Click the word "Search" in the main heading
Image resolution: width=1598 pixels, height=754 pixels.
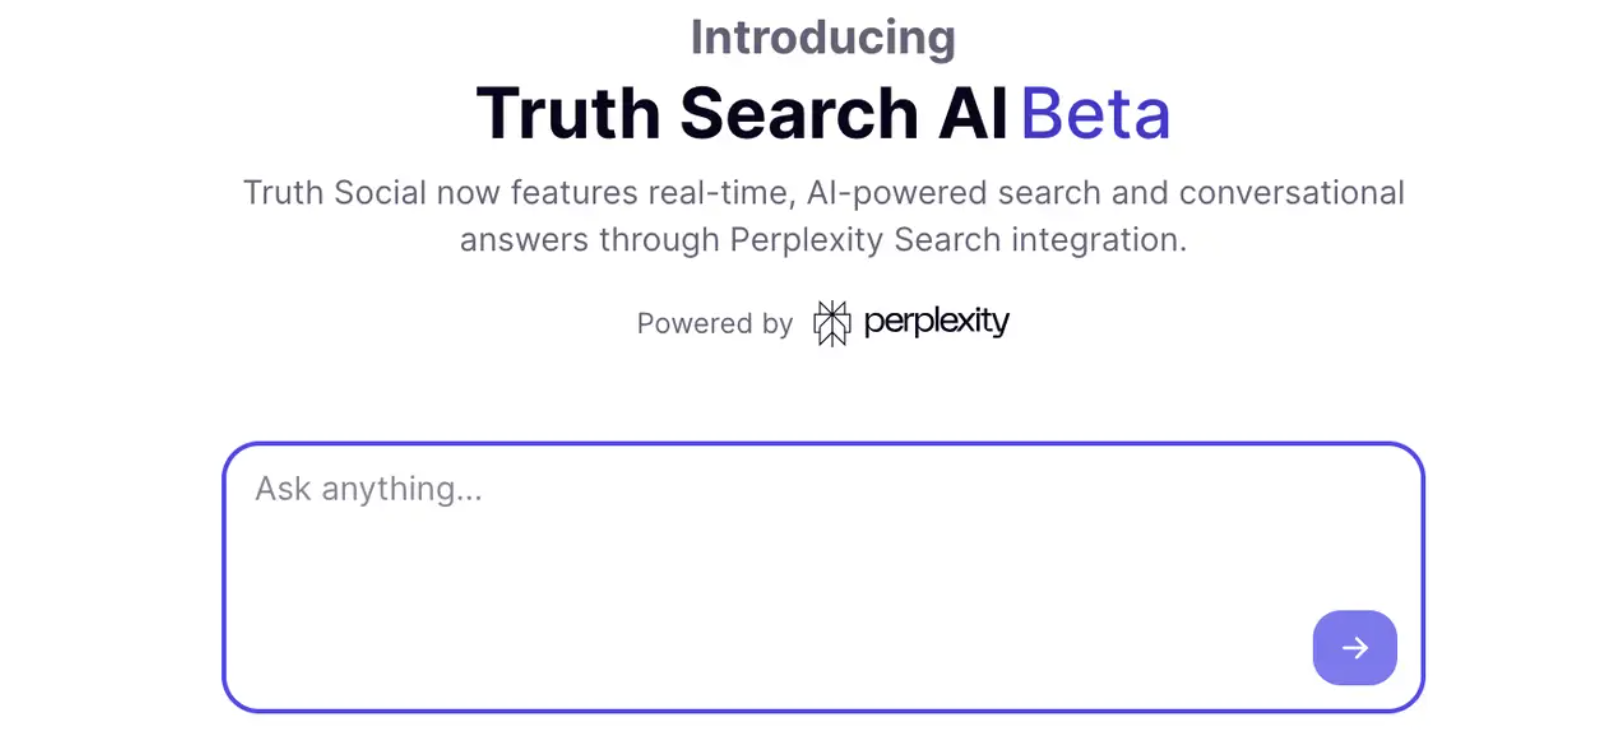[798, 114]
